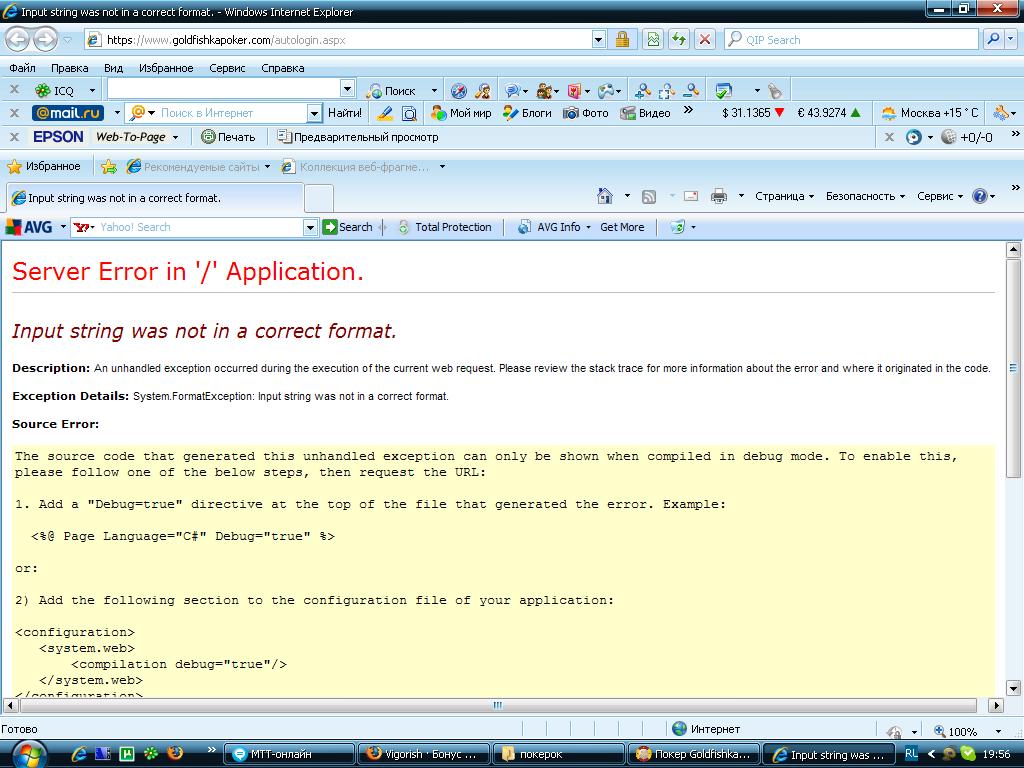This screenshot has height=768, width=1024.
Task: Click the Stop loading red X icon
Action: pos(705,40)
